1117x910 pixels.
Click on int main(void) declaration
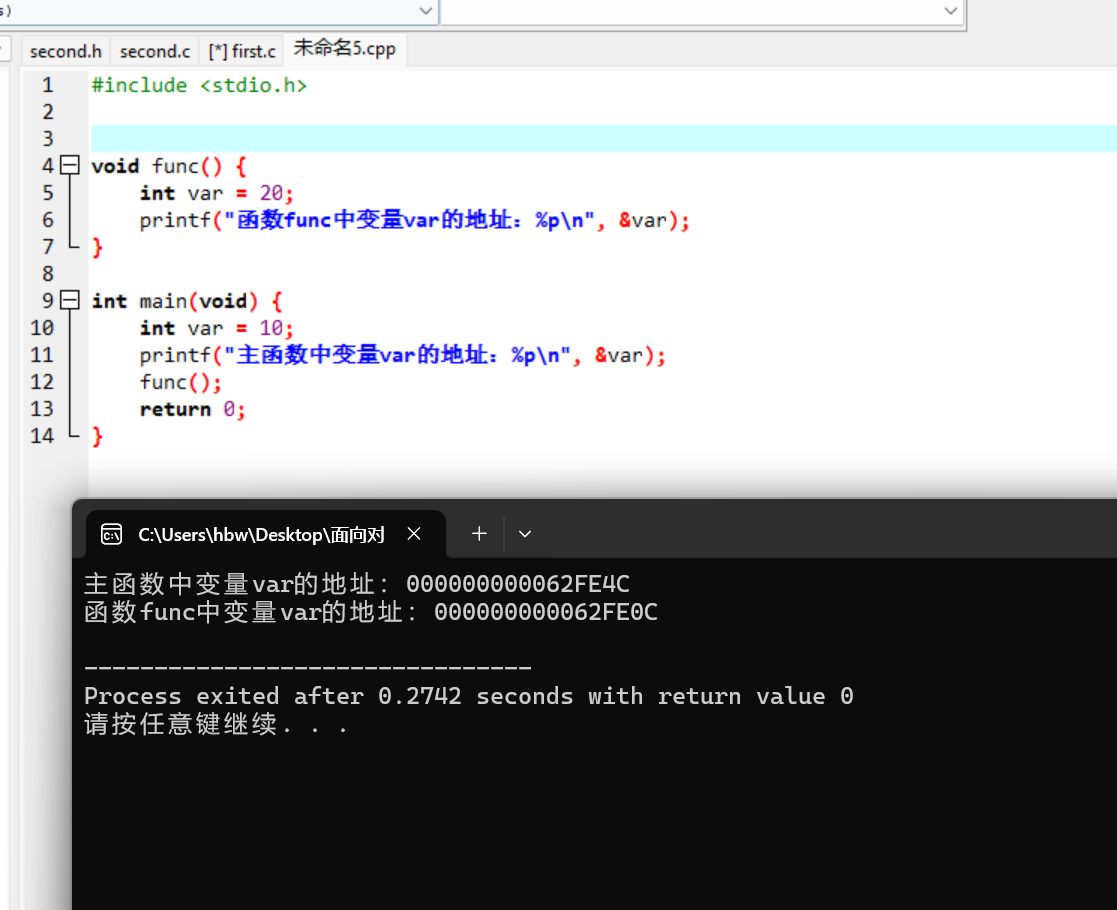pyautogui.click(x=187, y=301)
